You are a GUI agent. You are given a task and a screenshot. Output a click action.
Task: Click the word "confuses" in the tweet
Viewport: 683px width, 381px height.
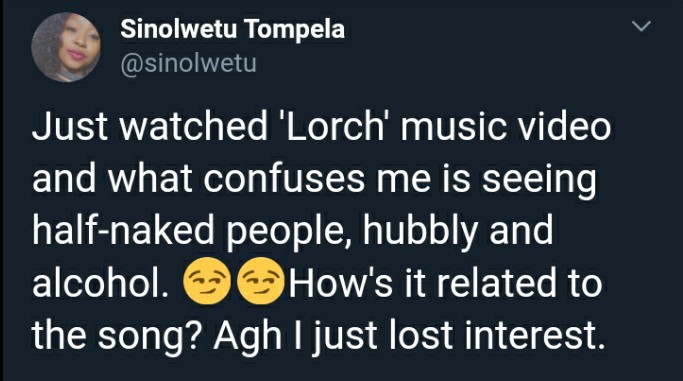[x=284, y=179]
